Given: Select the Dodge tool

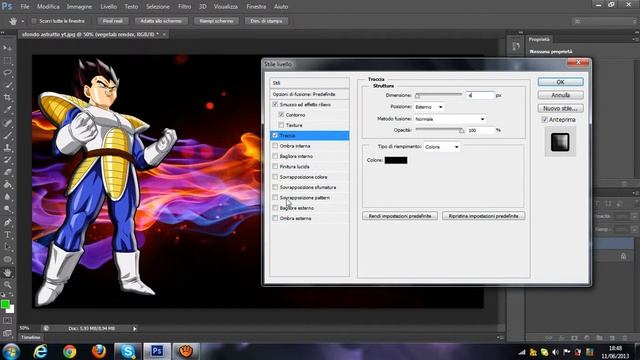Looking at the screenshot, I should (7, 209).
